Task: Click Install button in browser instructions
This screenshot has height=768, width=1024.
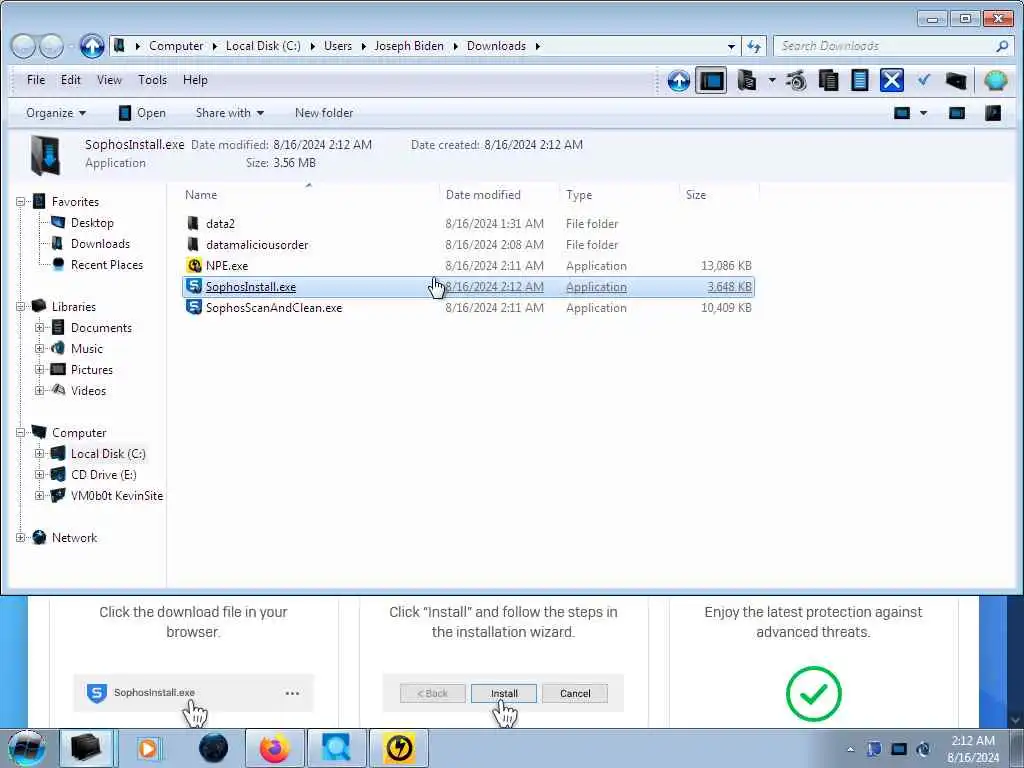Action: 504,694
